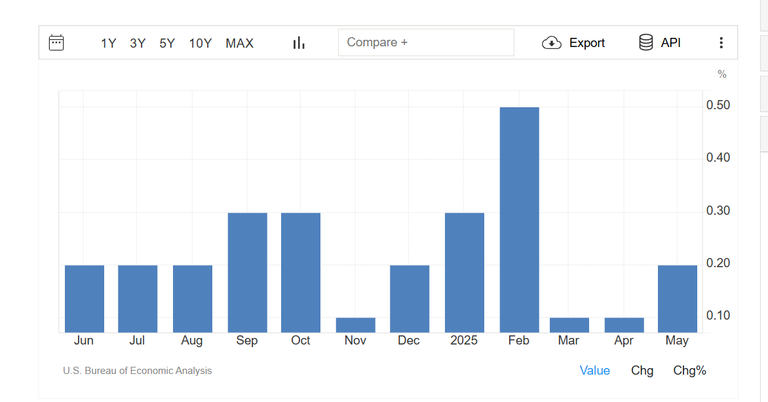768x402 pixels.
Task: Click the Feb x-axis label
Action: (x=519, y=340)
